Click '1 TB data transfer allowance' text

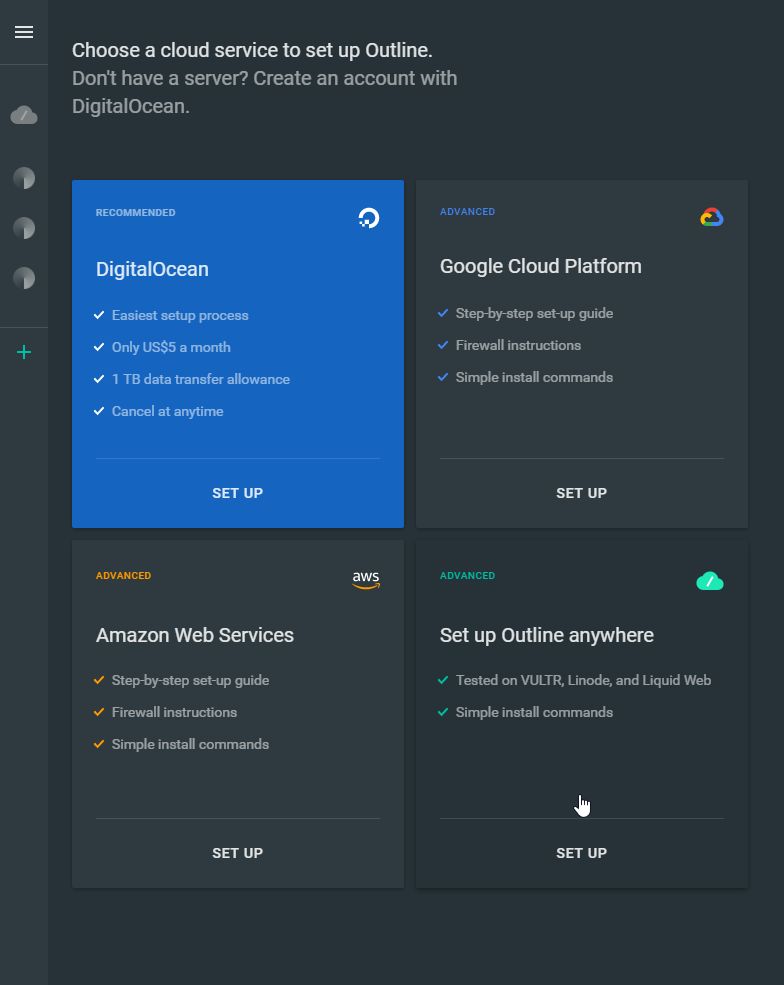pos(200,379)
